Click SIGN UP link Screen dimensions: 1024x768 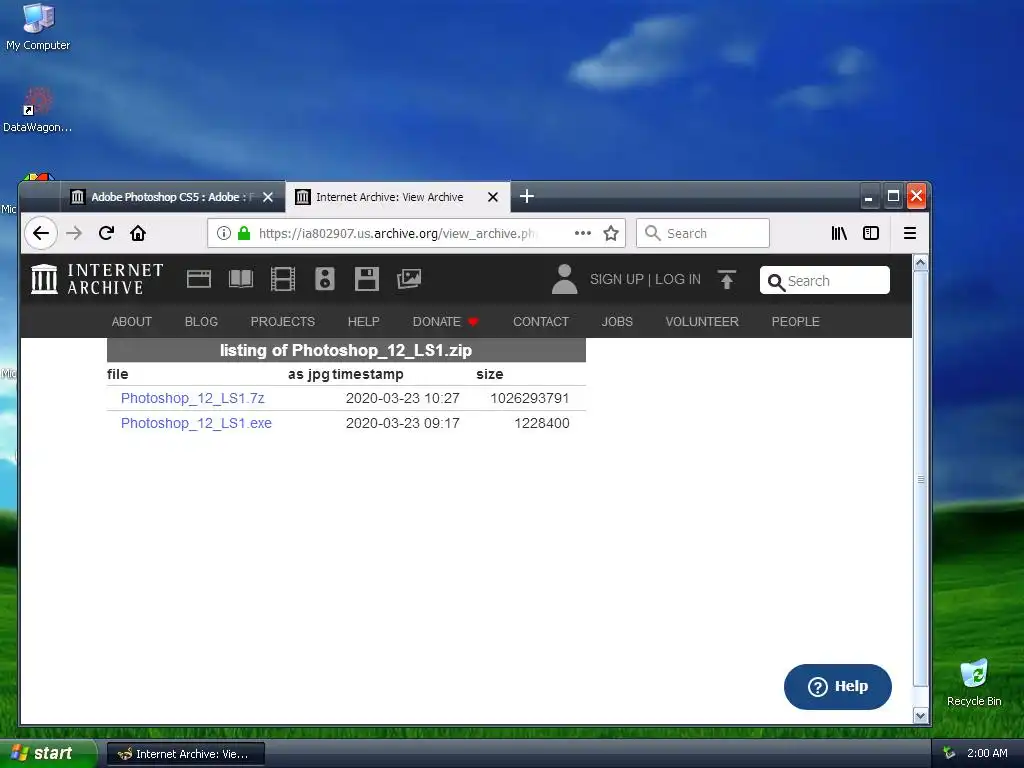pyautogui.click(x=616, y=279)
